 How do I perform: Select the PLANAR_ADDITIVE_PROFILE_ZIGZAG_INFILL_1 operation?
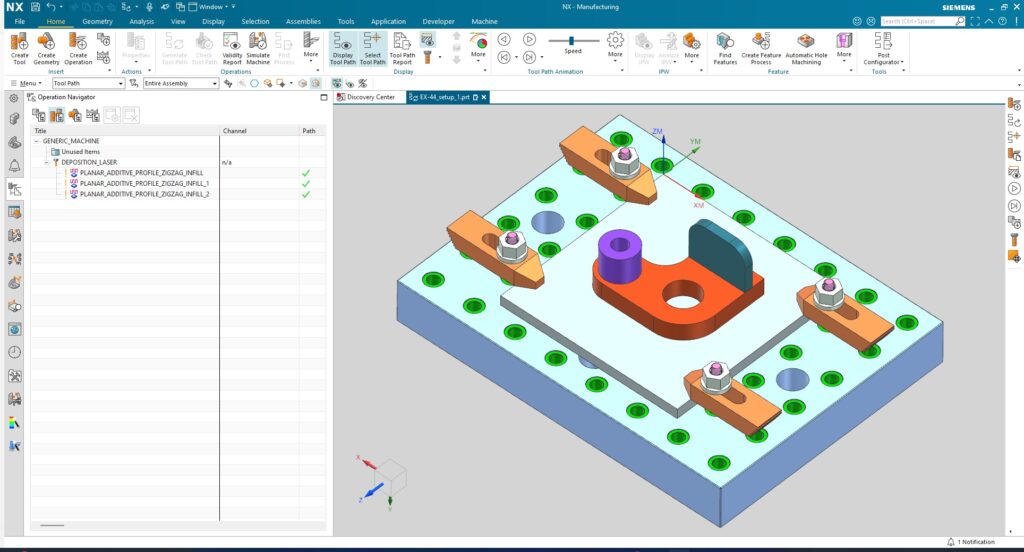(x=144, y=183)
